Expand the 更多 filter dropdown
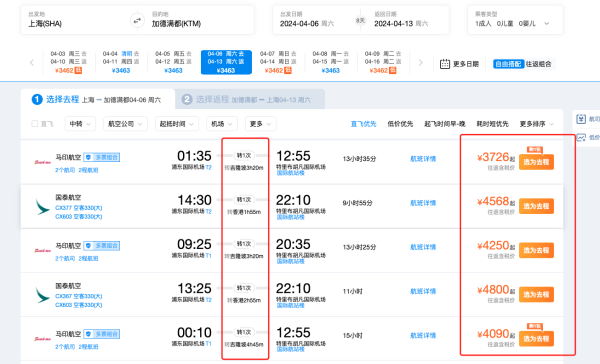The image size is (600, 364). (260, 124)
